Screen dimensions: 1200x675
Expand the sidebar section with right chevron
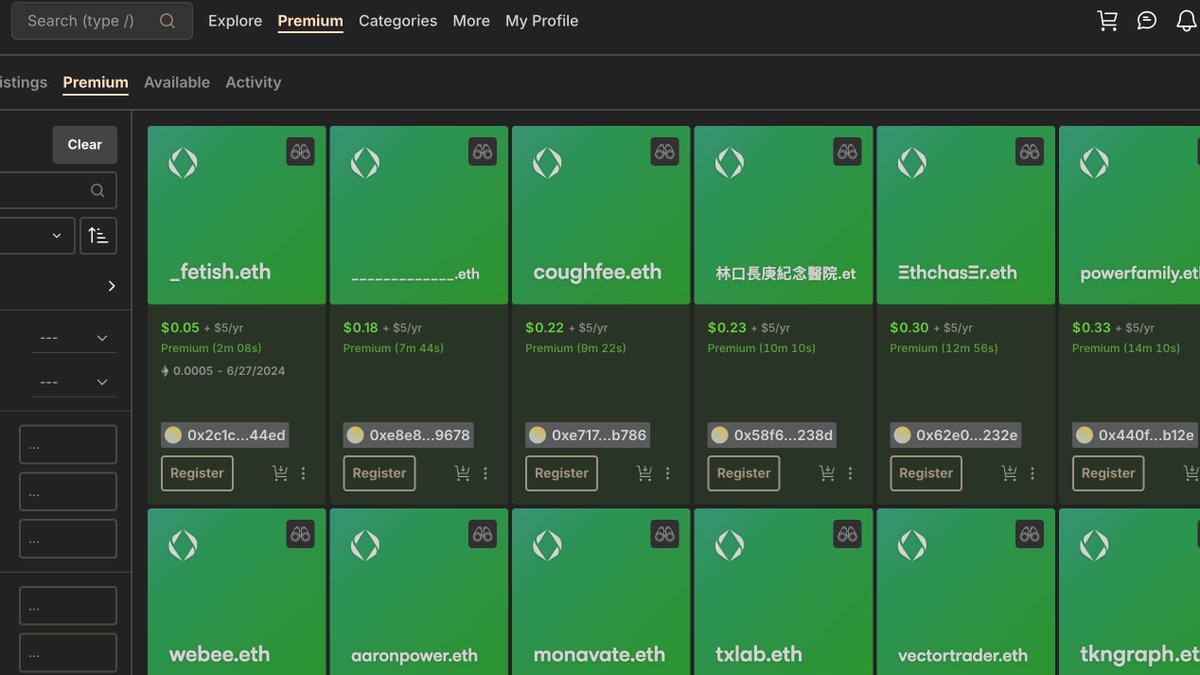[111, 286]
